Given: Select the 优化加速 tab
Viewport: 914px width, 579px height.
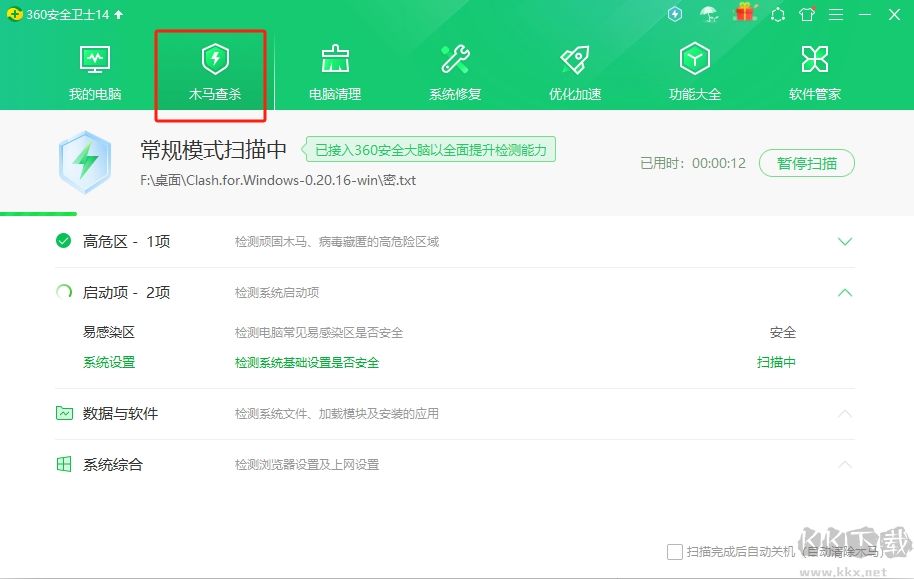Looking at the screenshot, I should coord(575,73).
